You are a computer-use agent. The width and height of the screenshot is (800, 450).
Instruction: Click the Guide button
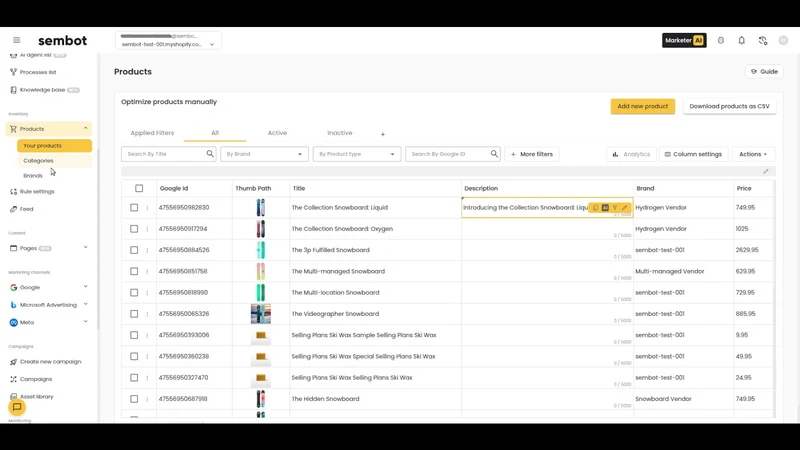(x=764, y=72)
